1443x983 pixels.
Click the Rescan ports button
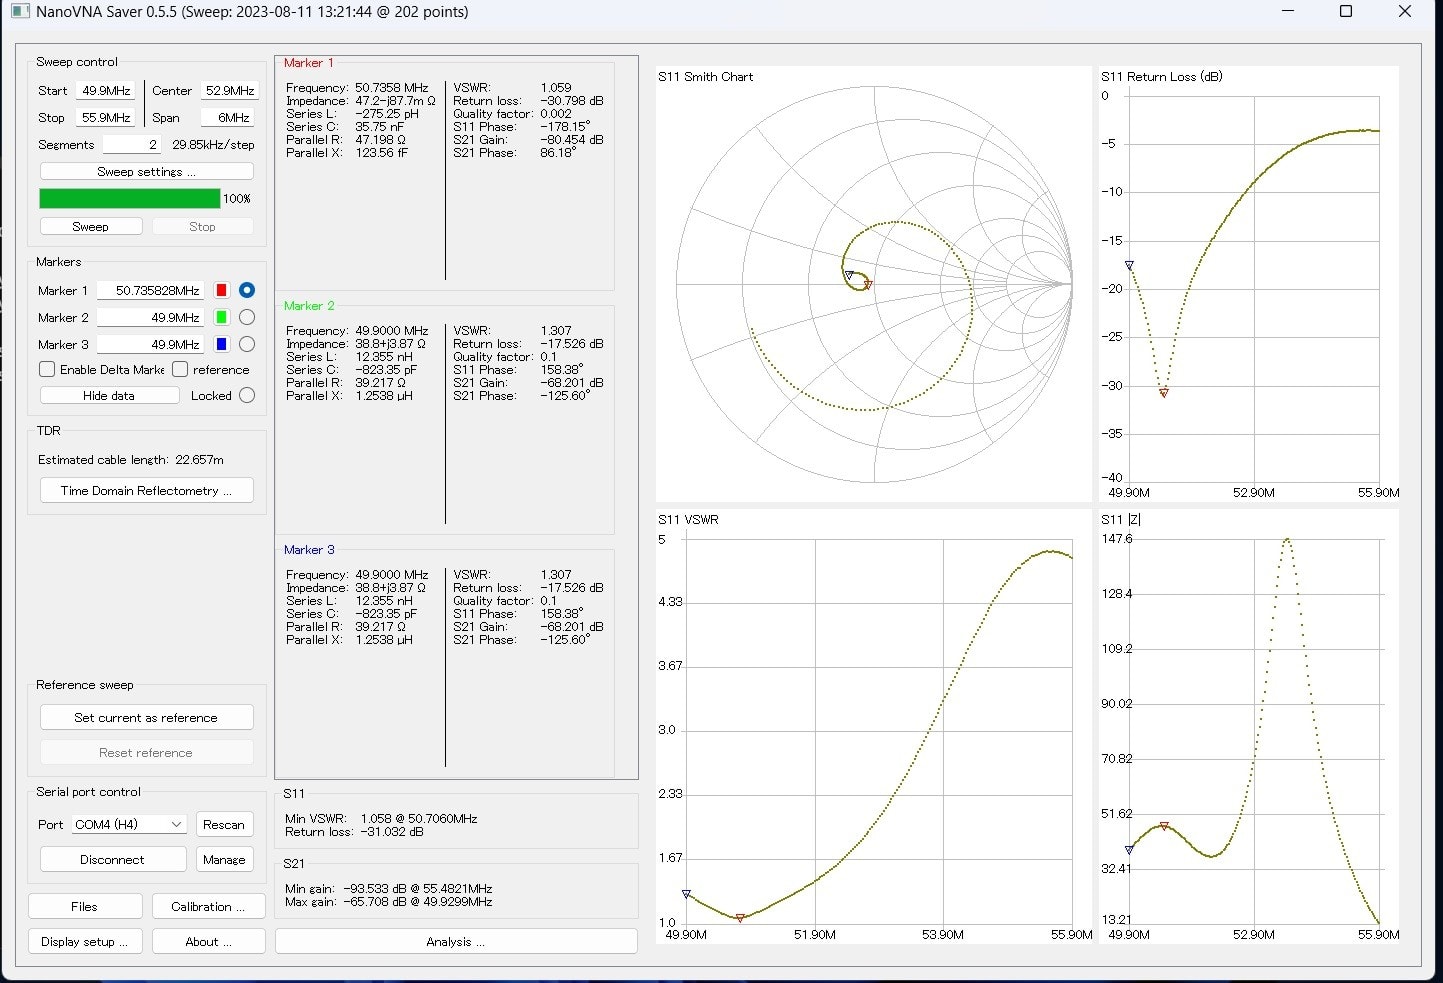point(224,825)
